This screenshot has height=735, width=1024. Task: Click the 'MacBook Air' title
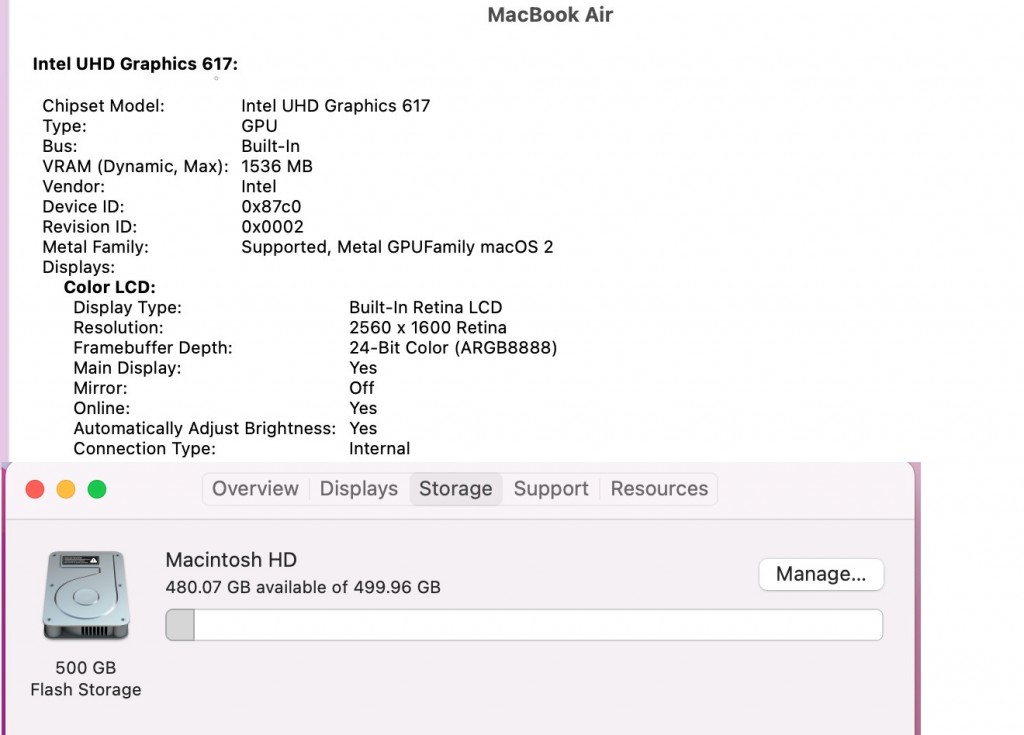pos(550,14)
